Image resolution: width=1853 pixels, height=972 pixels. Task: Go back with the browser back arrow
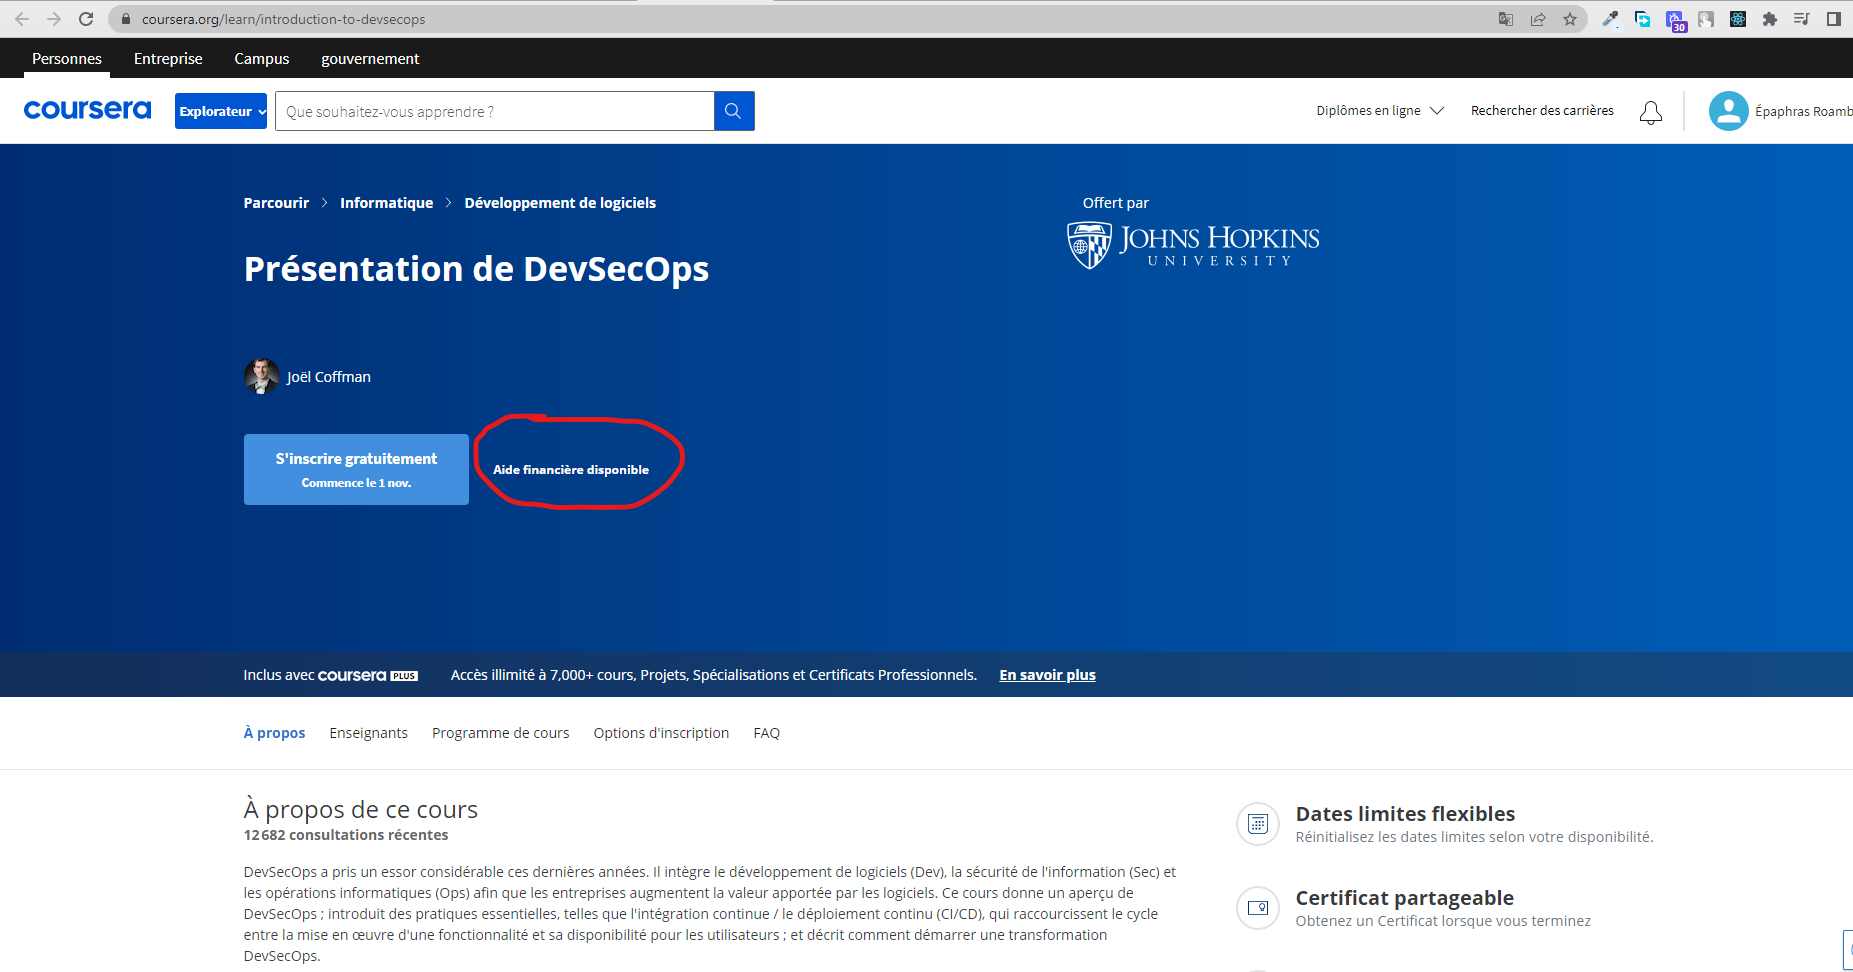point(22,19)
